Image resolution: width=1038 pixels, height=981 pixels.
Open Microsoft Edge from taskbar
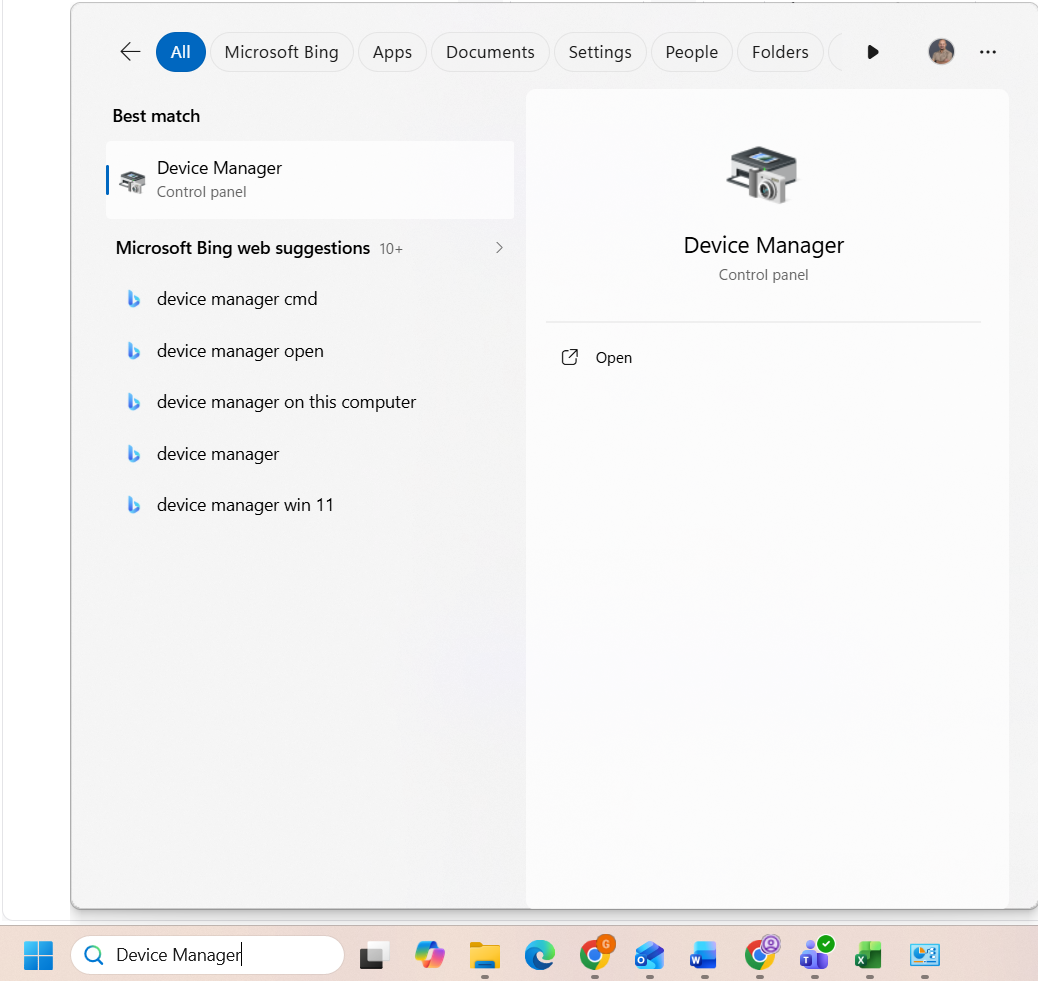[x=540, y=955]
